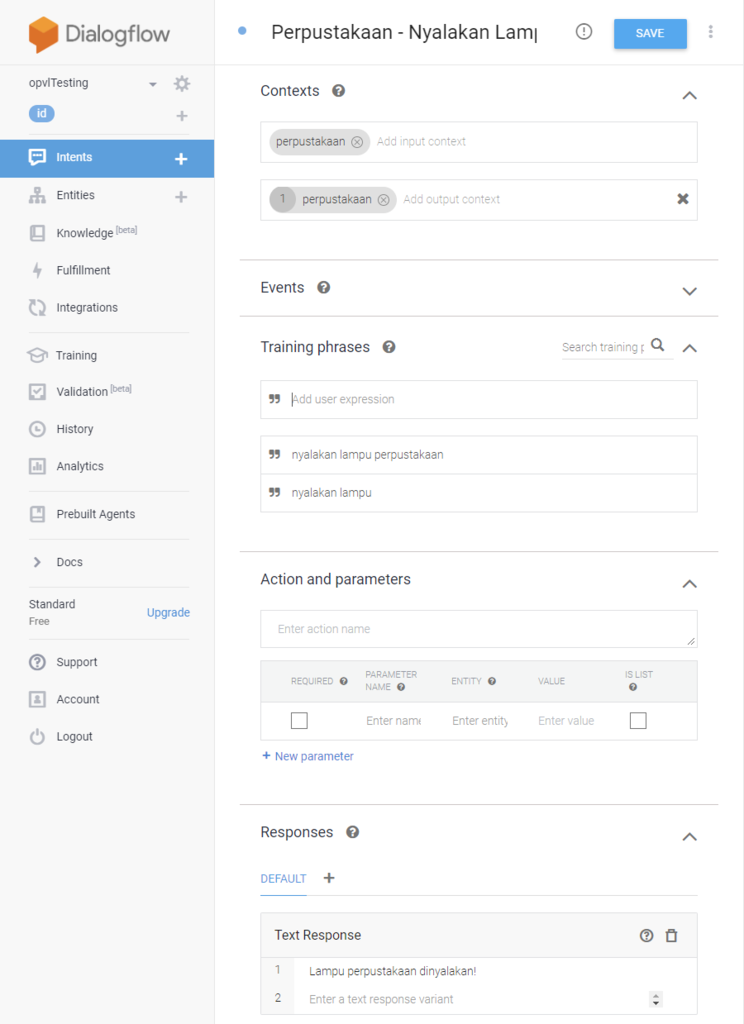Open the opvlTesting agent dropdown
Screen dimensions: 744x1024
(152, 84)
